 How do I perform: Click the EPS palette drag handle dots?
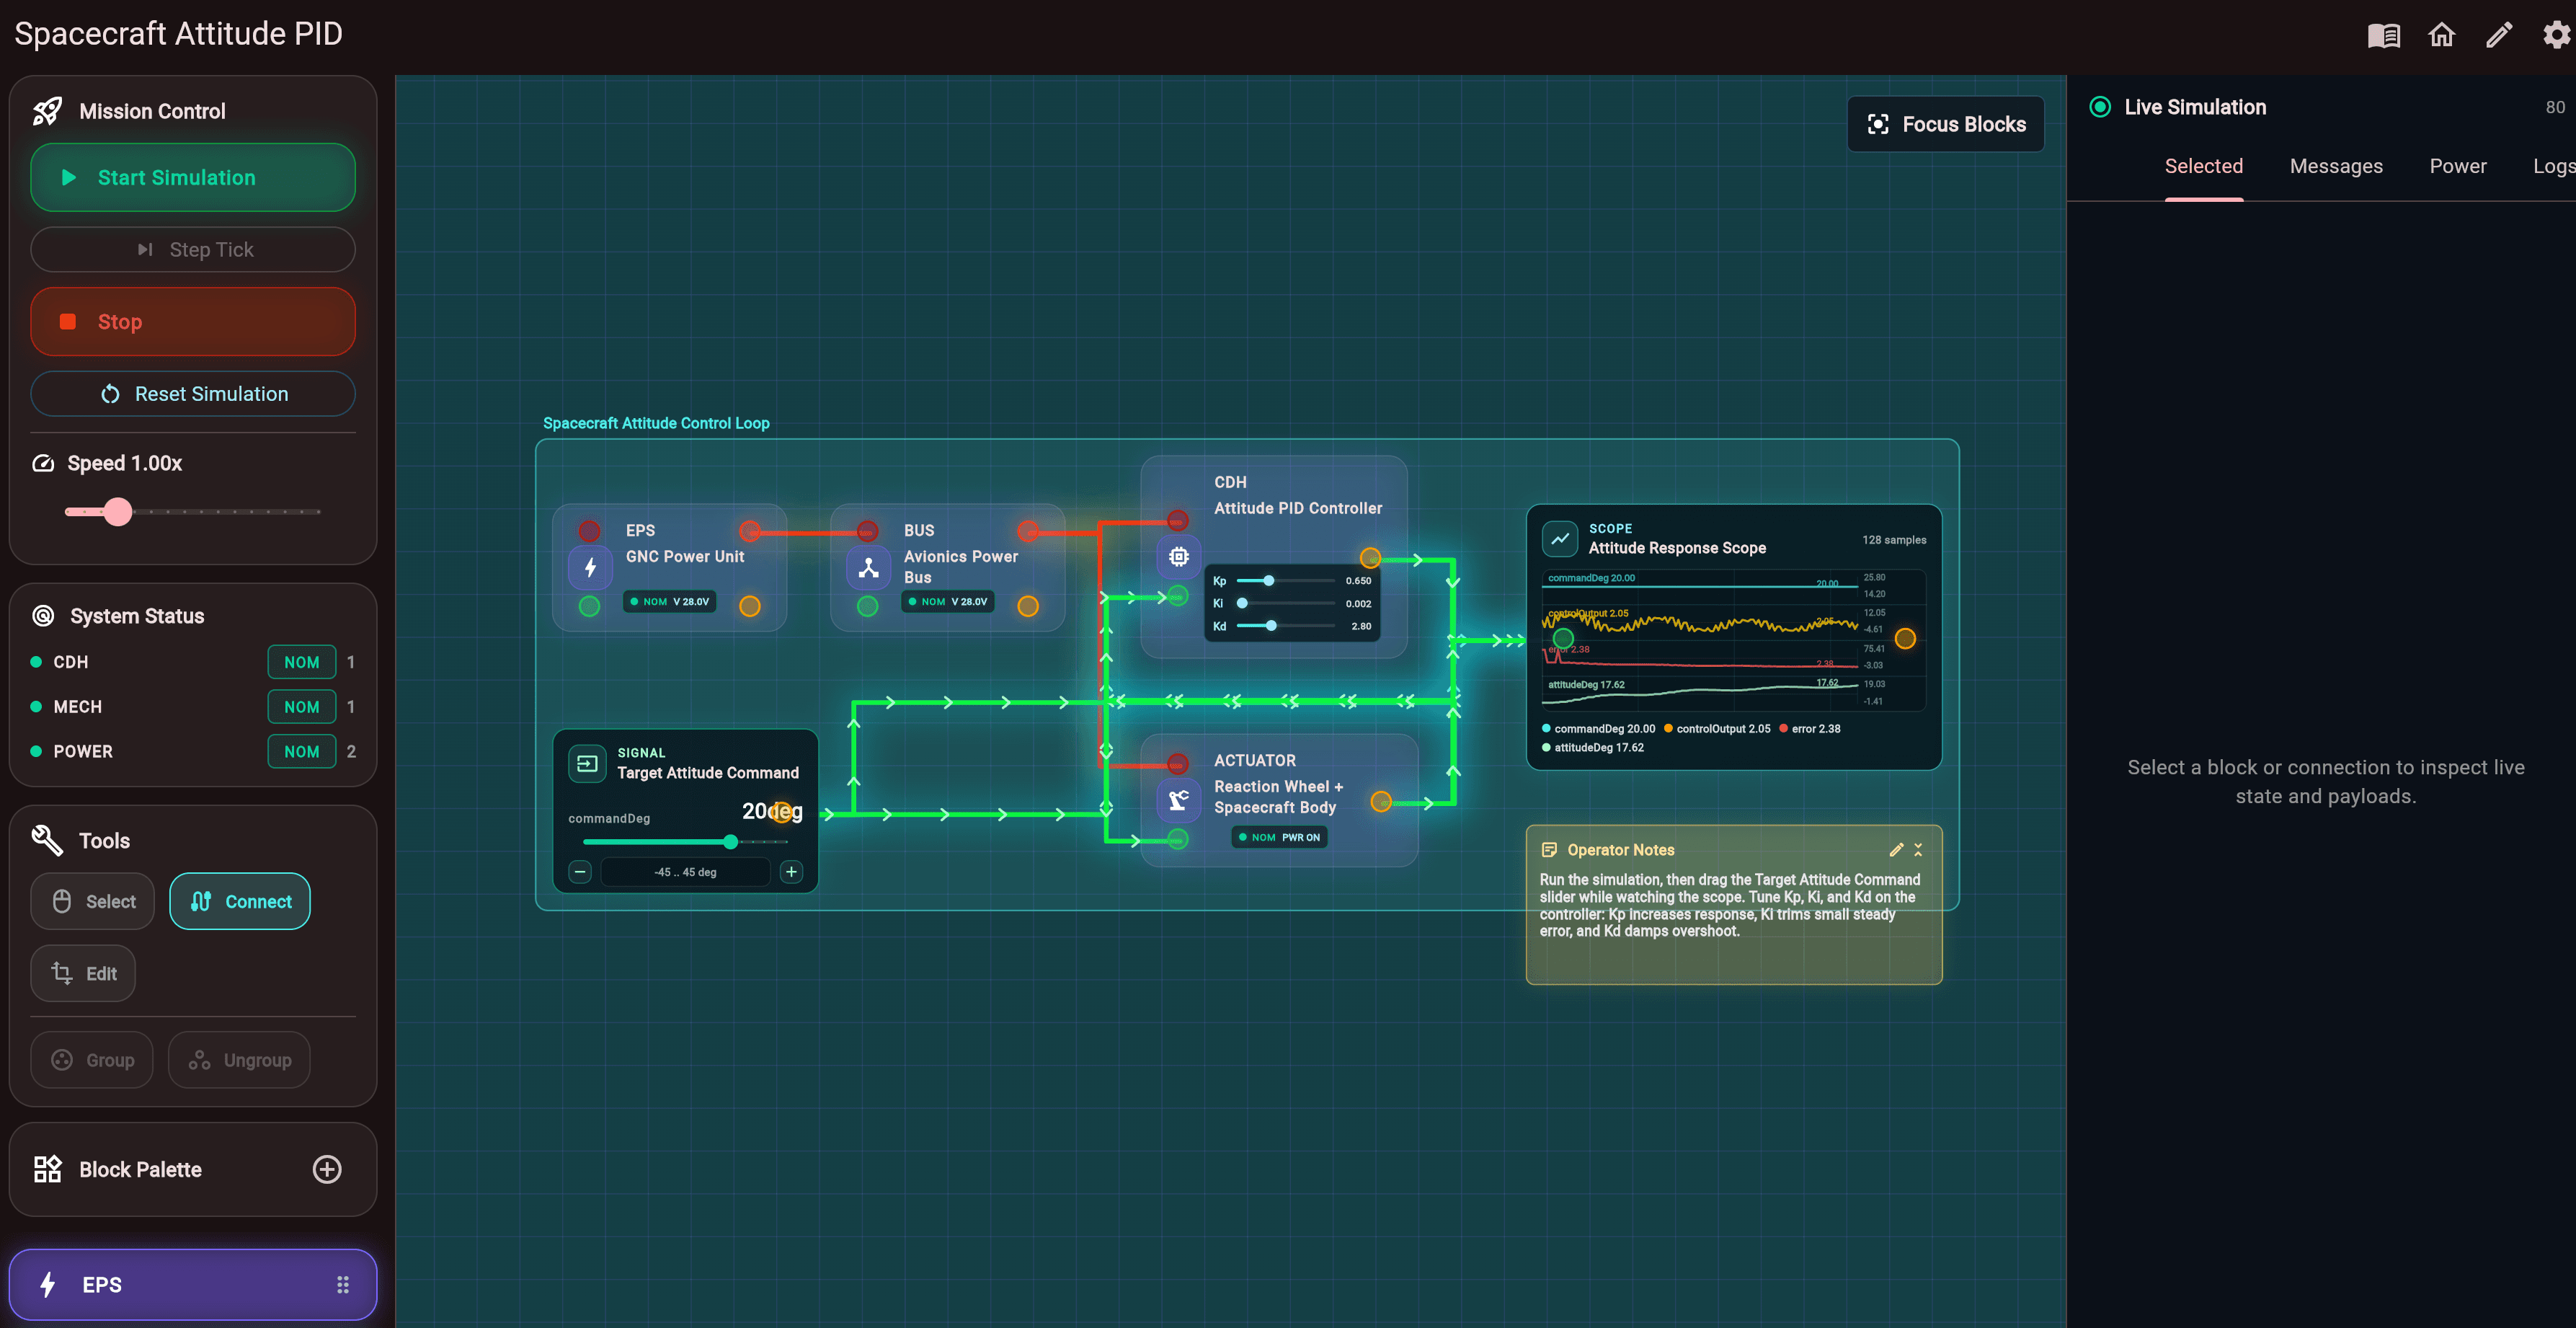click(x=343, y=1285)
